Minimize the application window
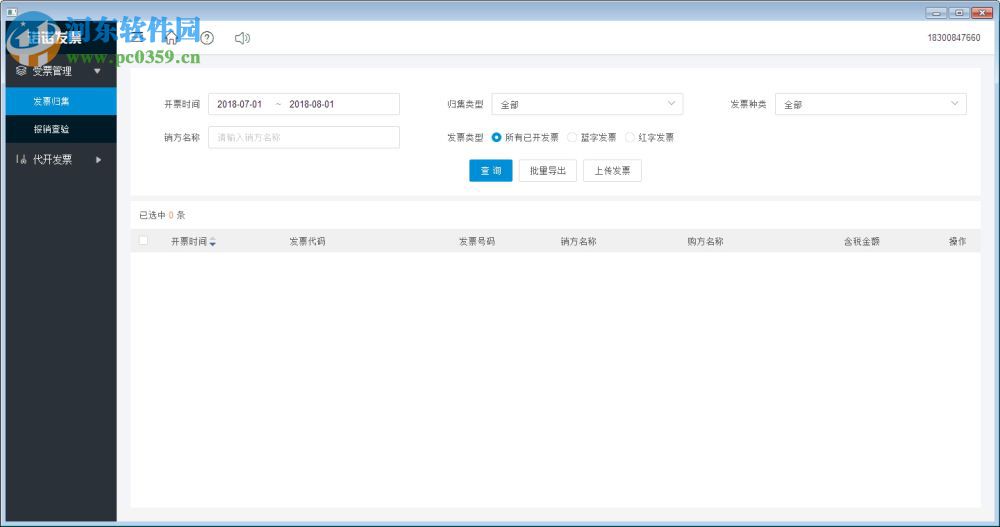Image resolution: width=1000 pixels, height=527 pixels. pos(936,13)
